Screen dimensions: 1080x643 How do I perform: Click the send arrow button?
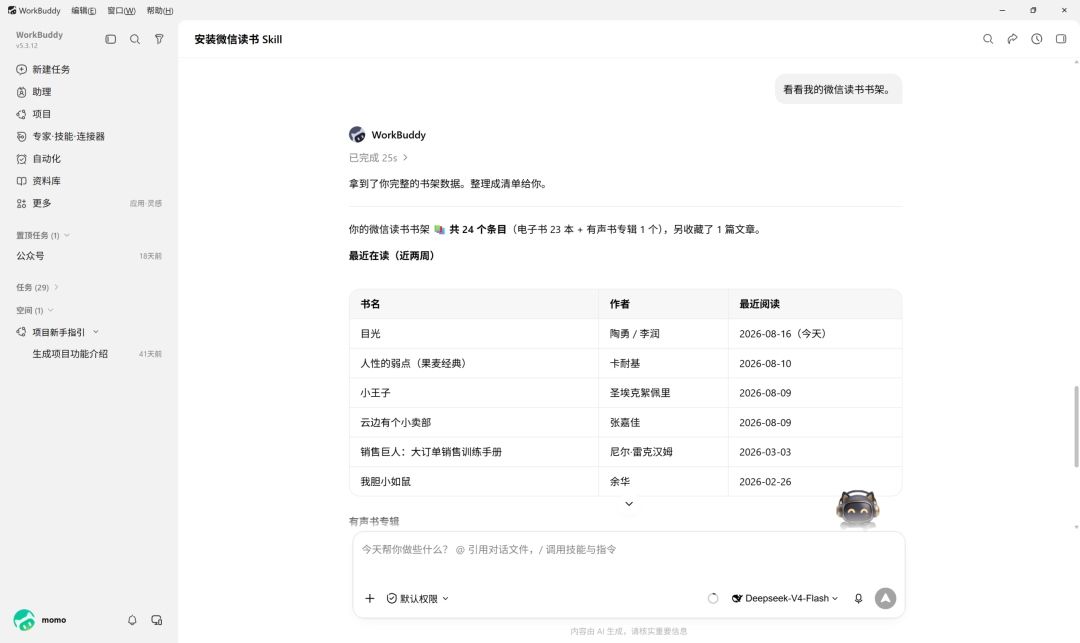pyautogui.click(x=885, y=598)
